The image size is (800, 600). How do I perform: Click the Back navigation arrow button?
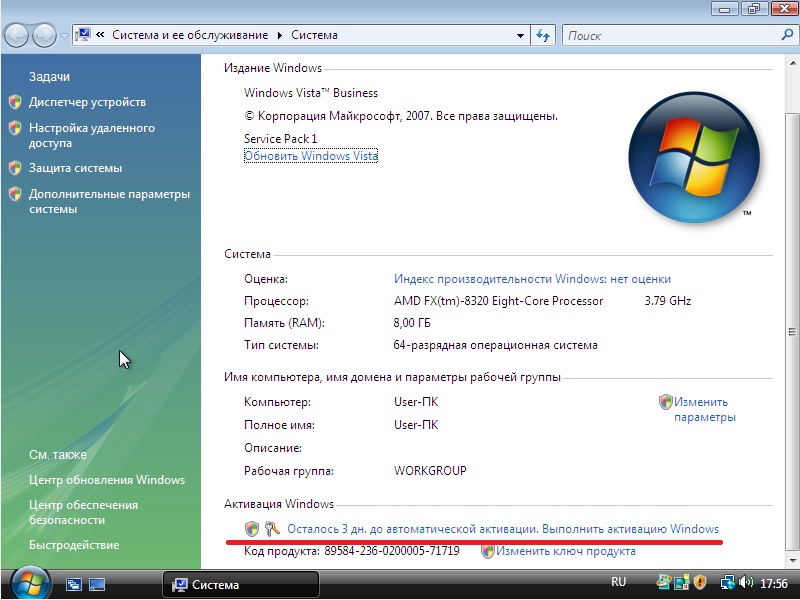(x=15, y=36)
